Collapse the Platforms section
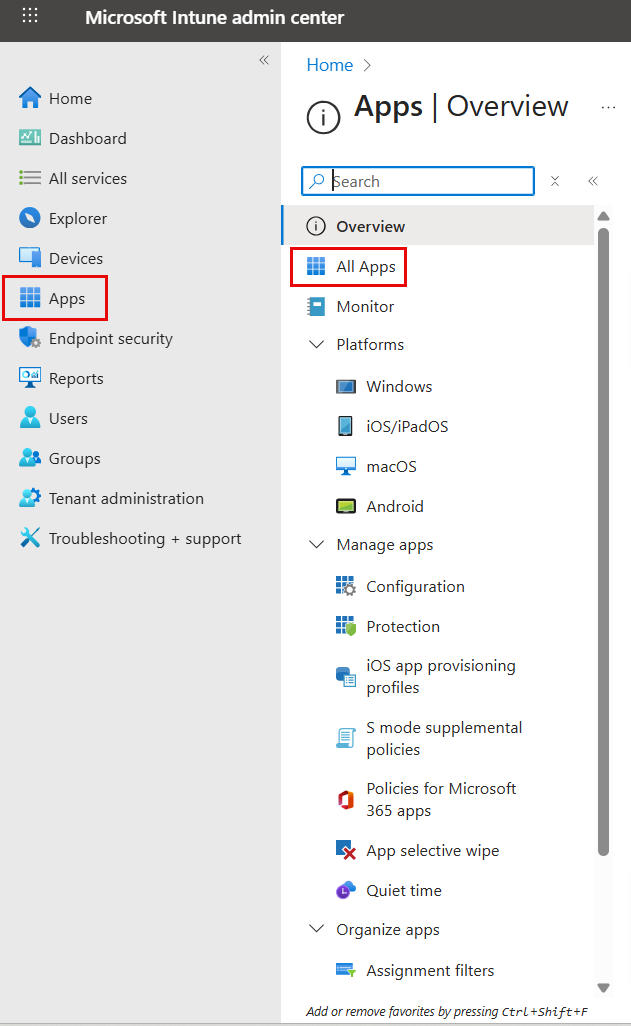This screenshot has width=631, height=1026. 317,344
